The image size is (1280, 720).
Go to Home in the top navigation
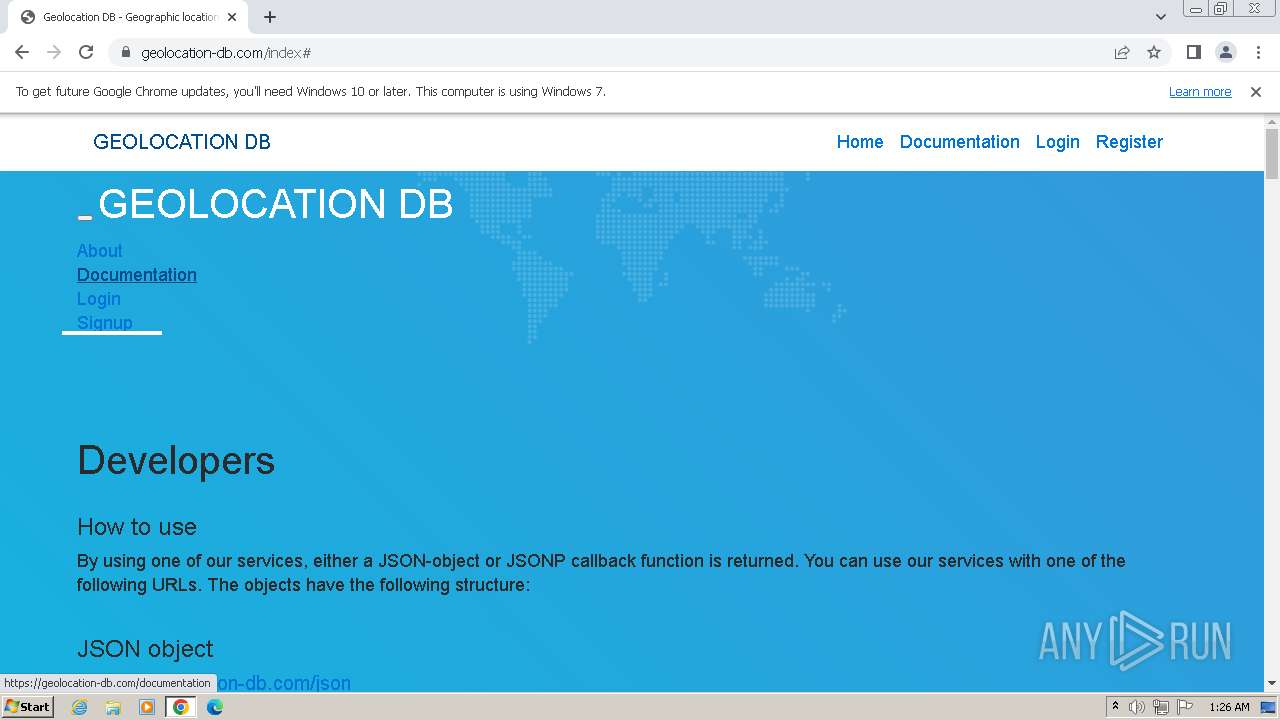[x=860, y=142]
